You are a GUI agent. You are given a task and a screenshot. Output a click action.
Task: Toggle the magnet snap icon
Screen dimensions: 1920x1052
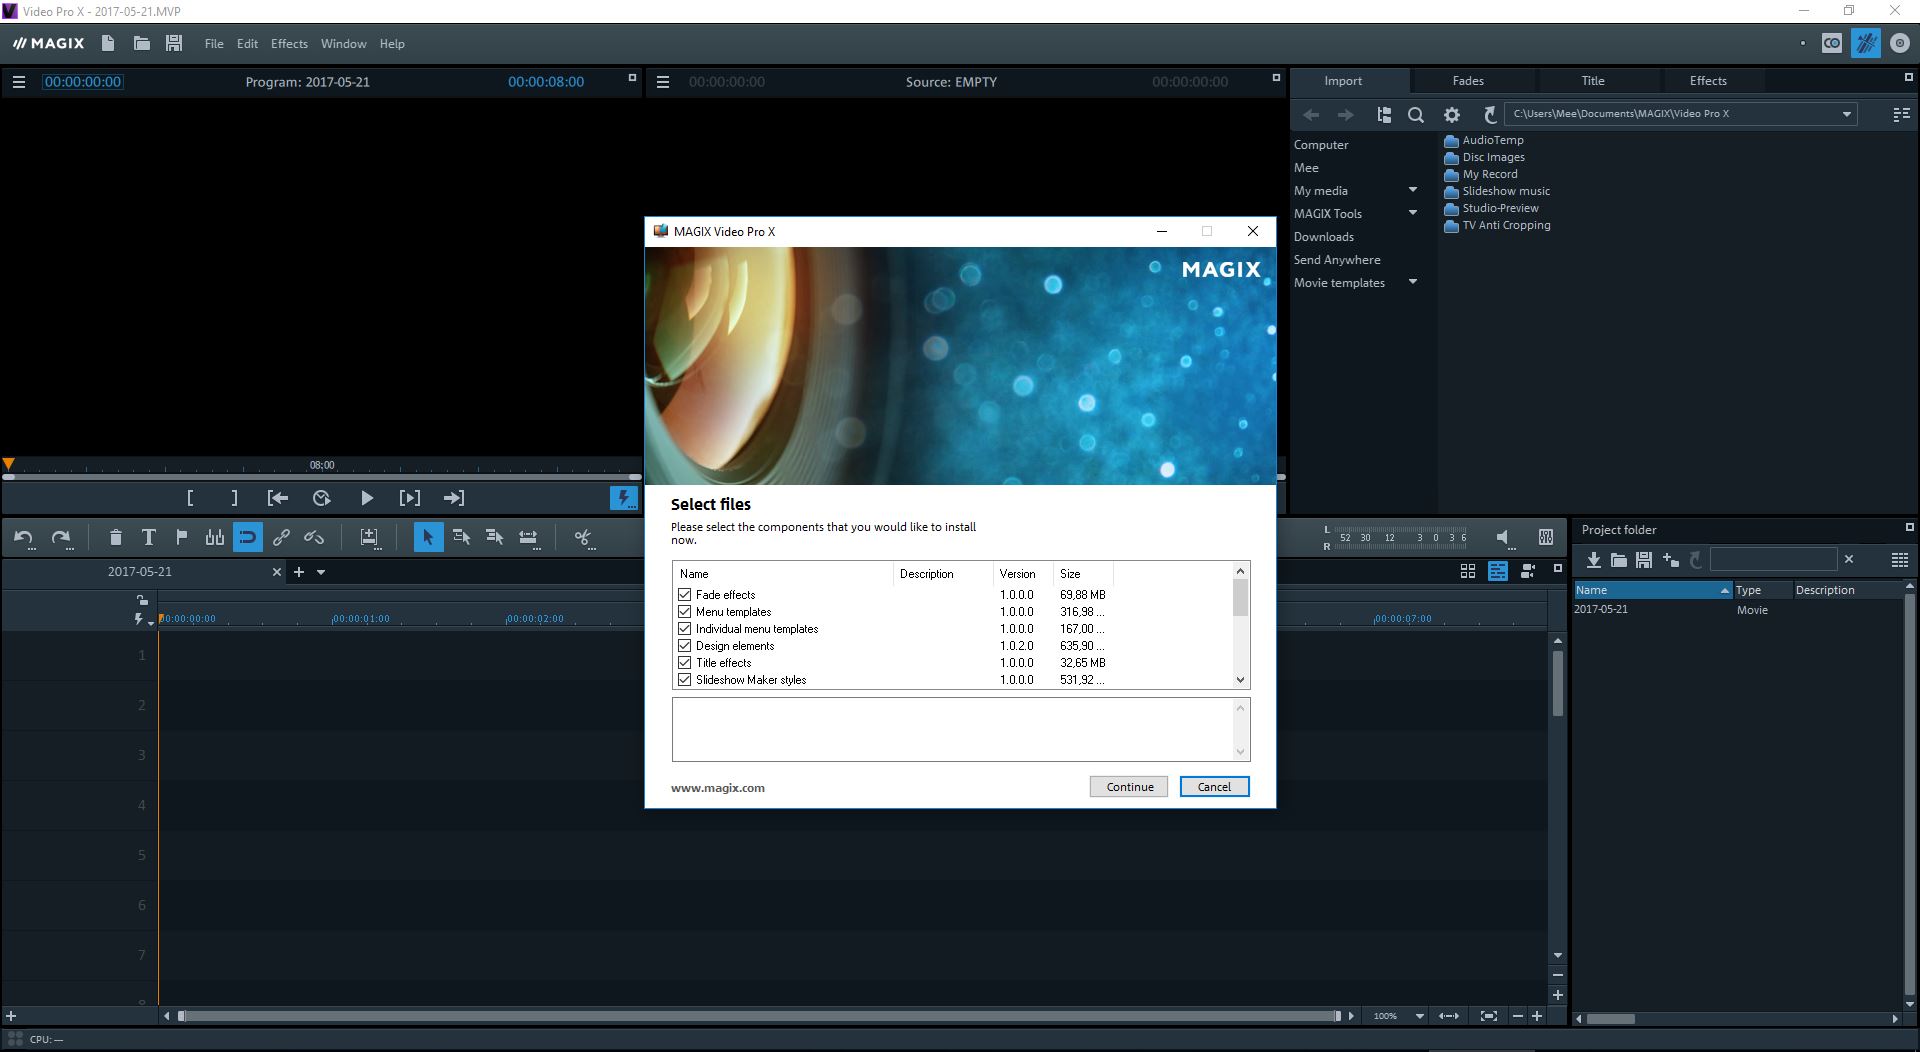pyautogui.click(x=247, y=538)
